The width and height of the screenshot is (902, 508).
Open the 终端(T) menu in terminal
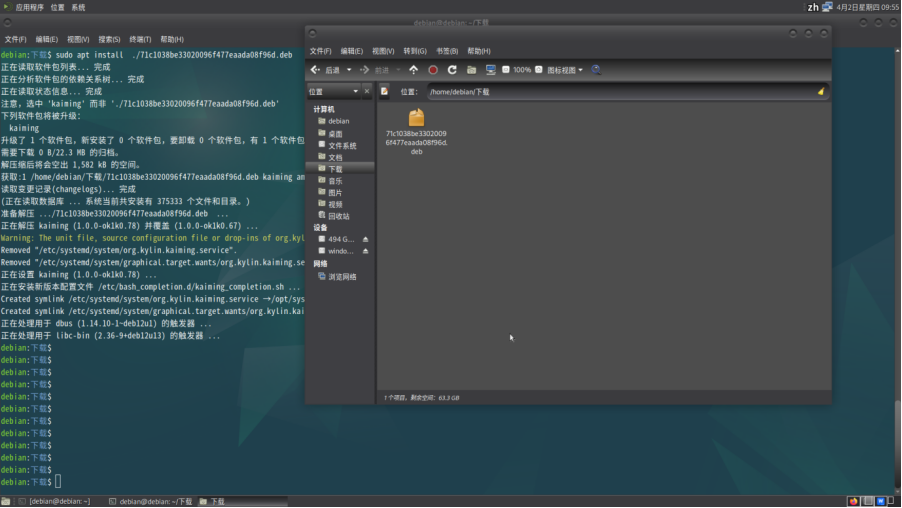tap(140, 39)
